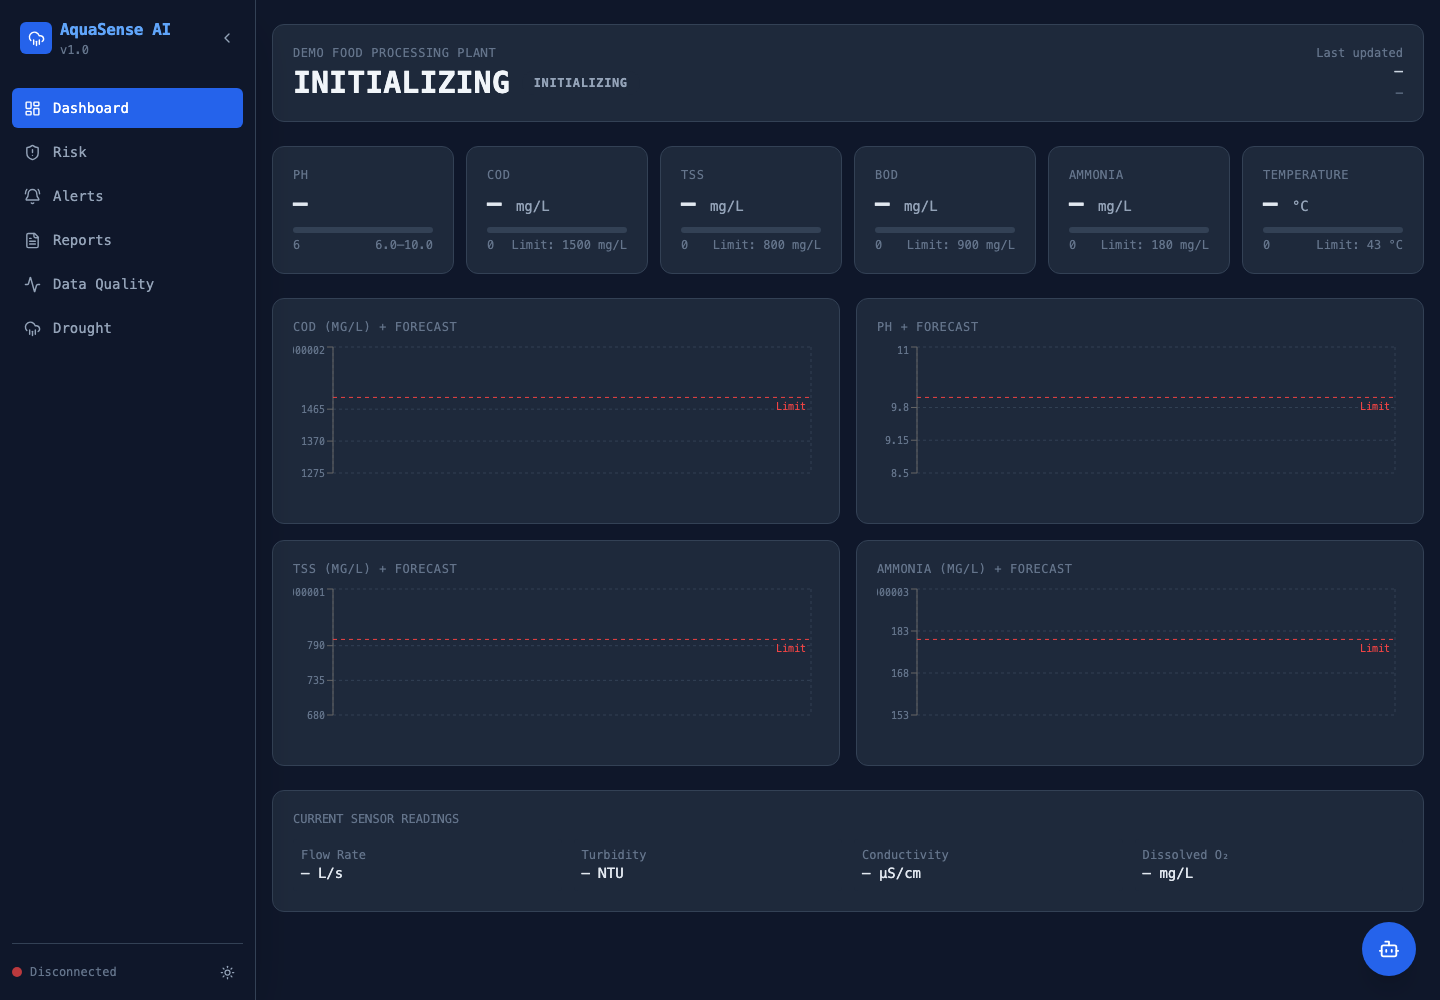This screenshot has height=1000, width=1440.
Task: Click the PH + FORECAST chart title
Action: coord(928,327)
